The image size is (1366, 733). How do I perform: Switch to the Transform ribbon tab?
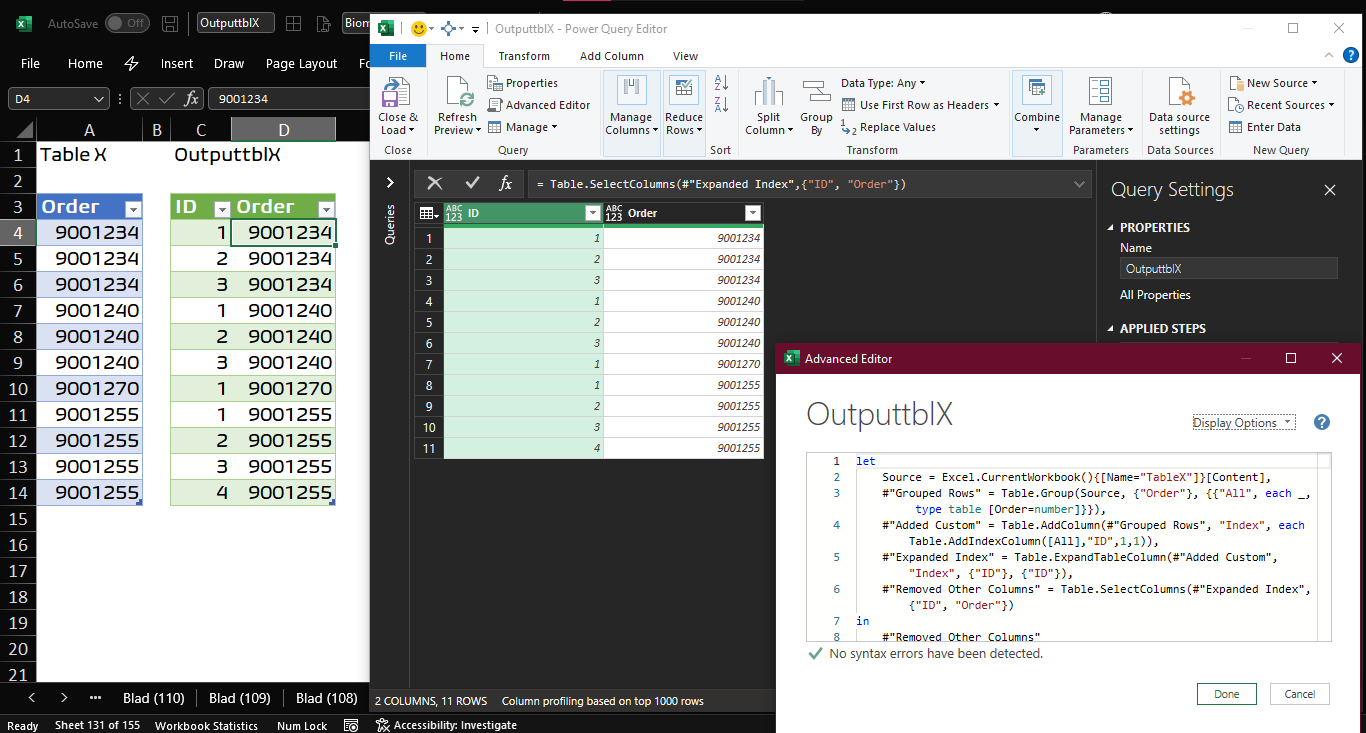coord(524,56)
